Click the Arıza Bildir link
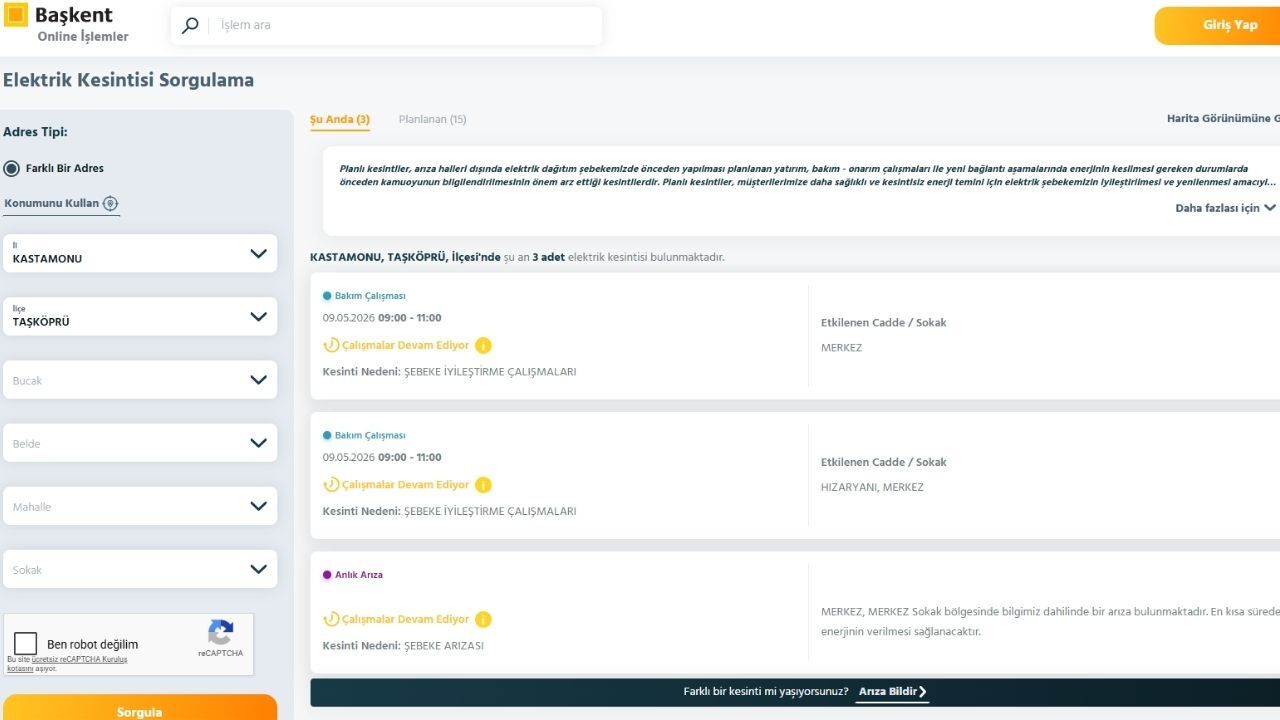 [x=892, y=691]
